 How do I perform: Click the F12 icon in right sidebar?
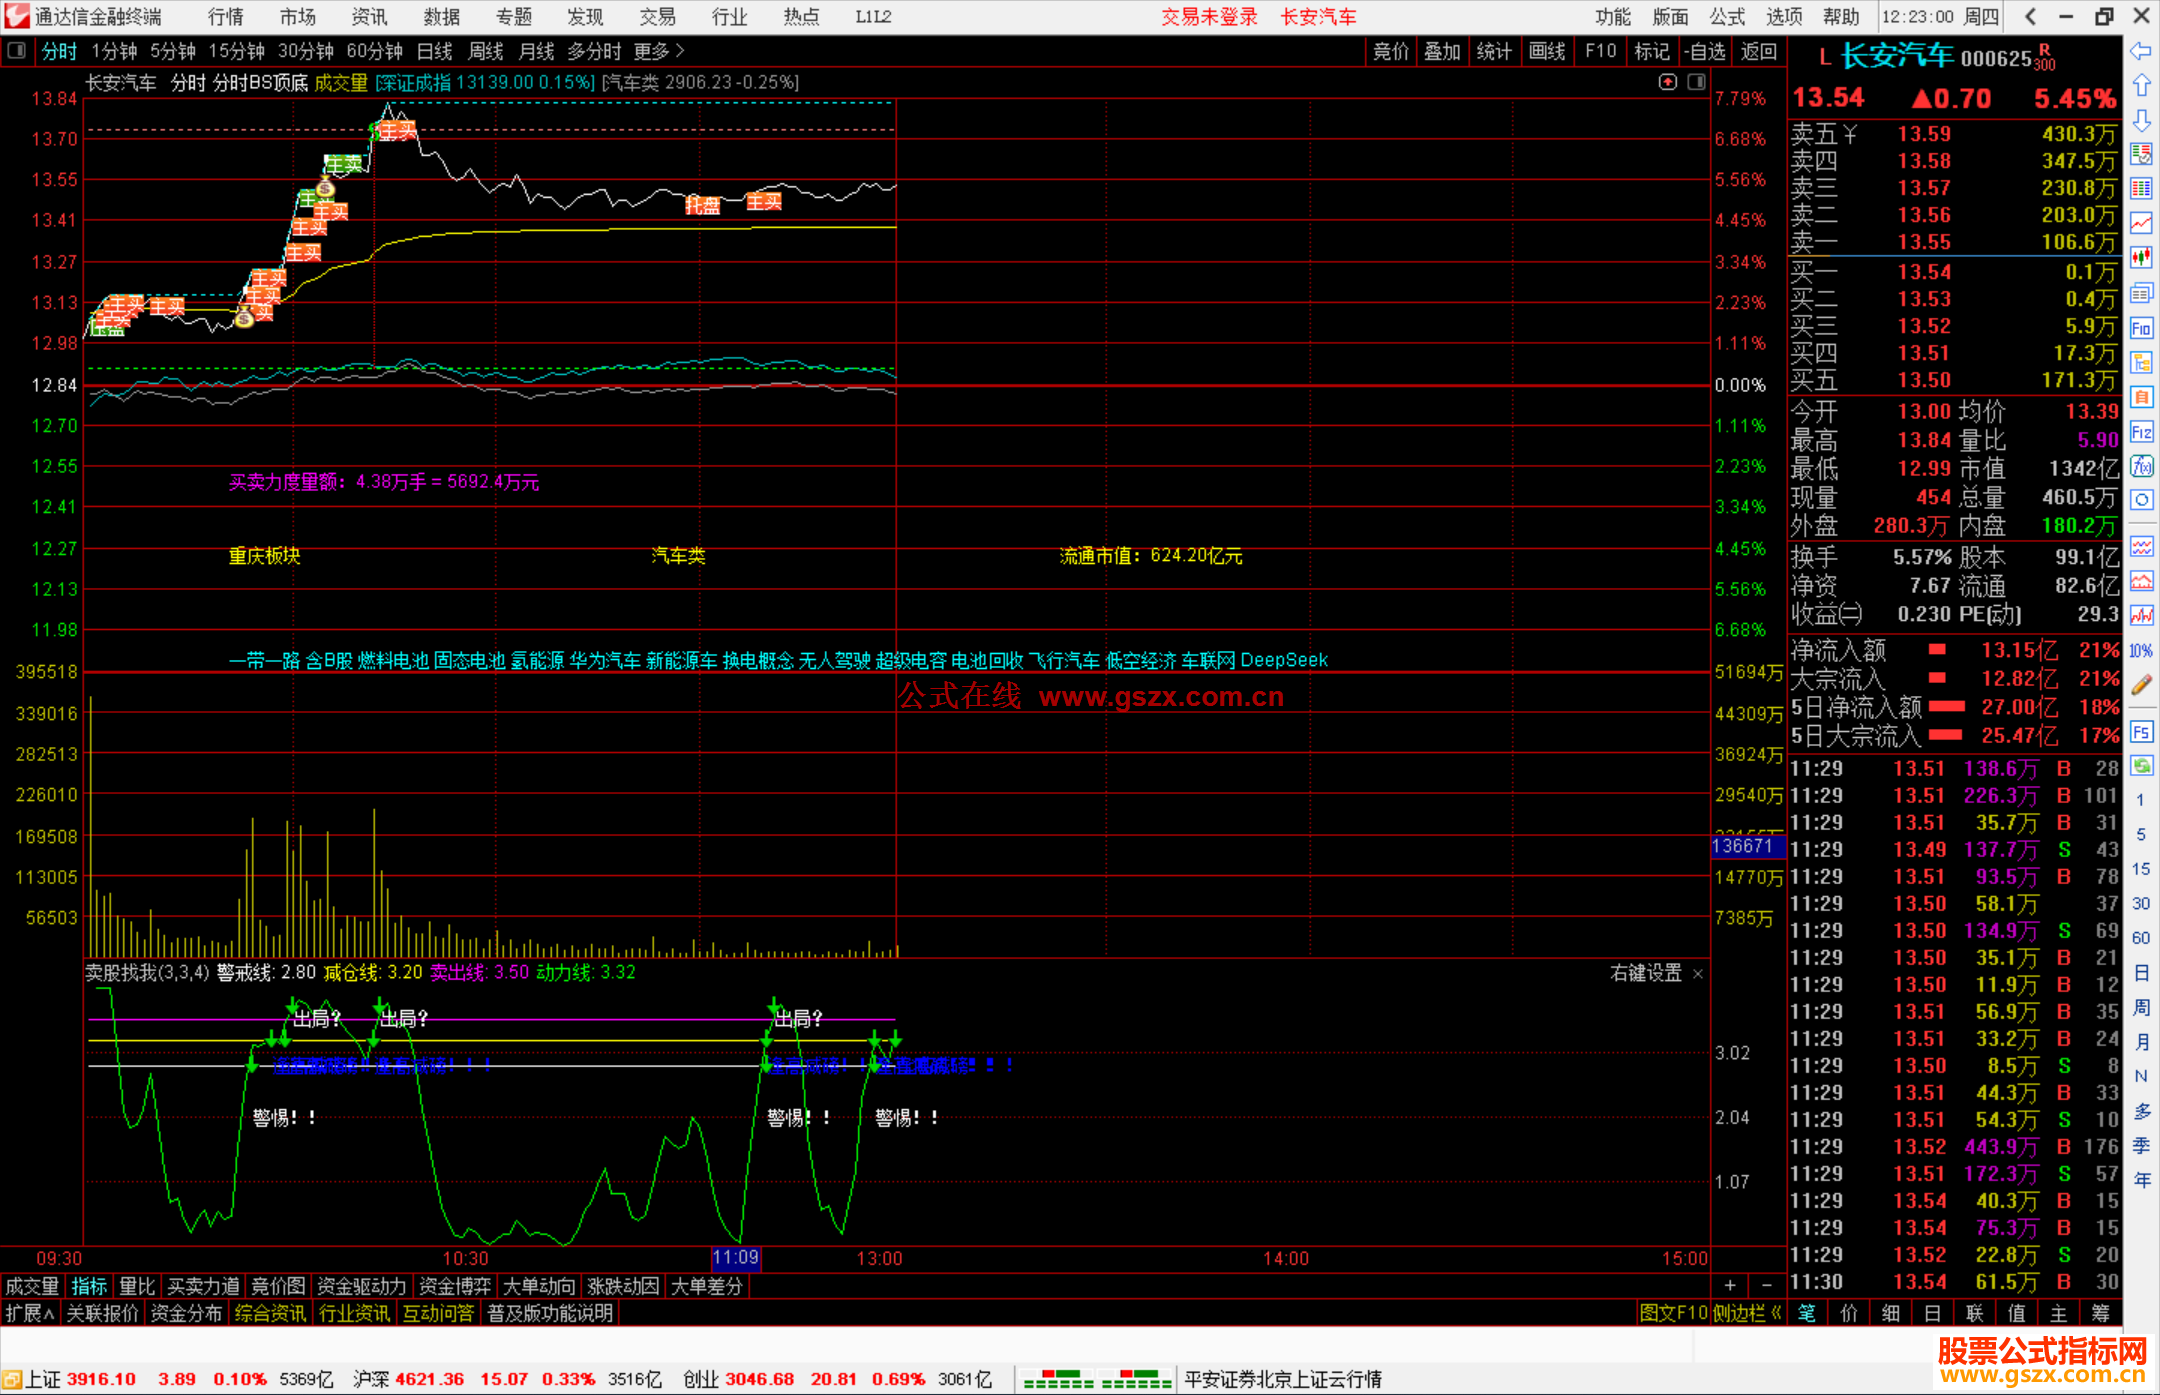point(2141,432)
